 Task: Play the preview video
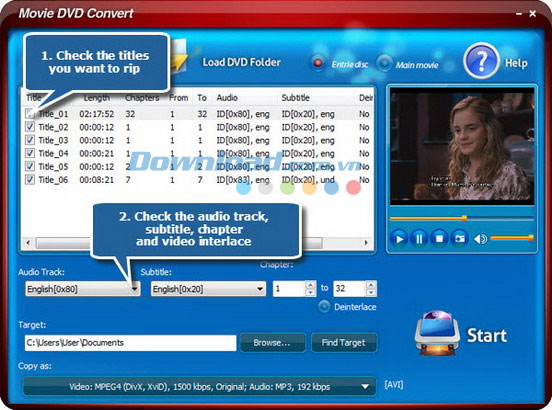coord(399,239)
